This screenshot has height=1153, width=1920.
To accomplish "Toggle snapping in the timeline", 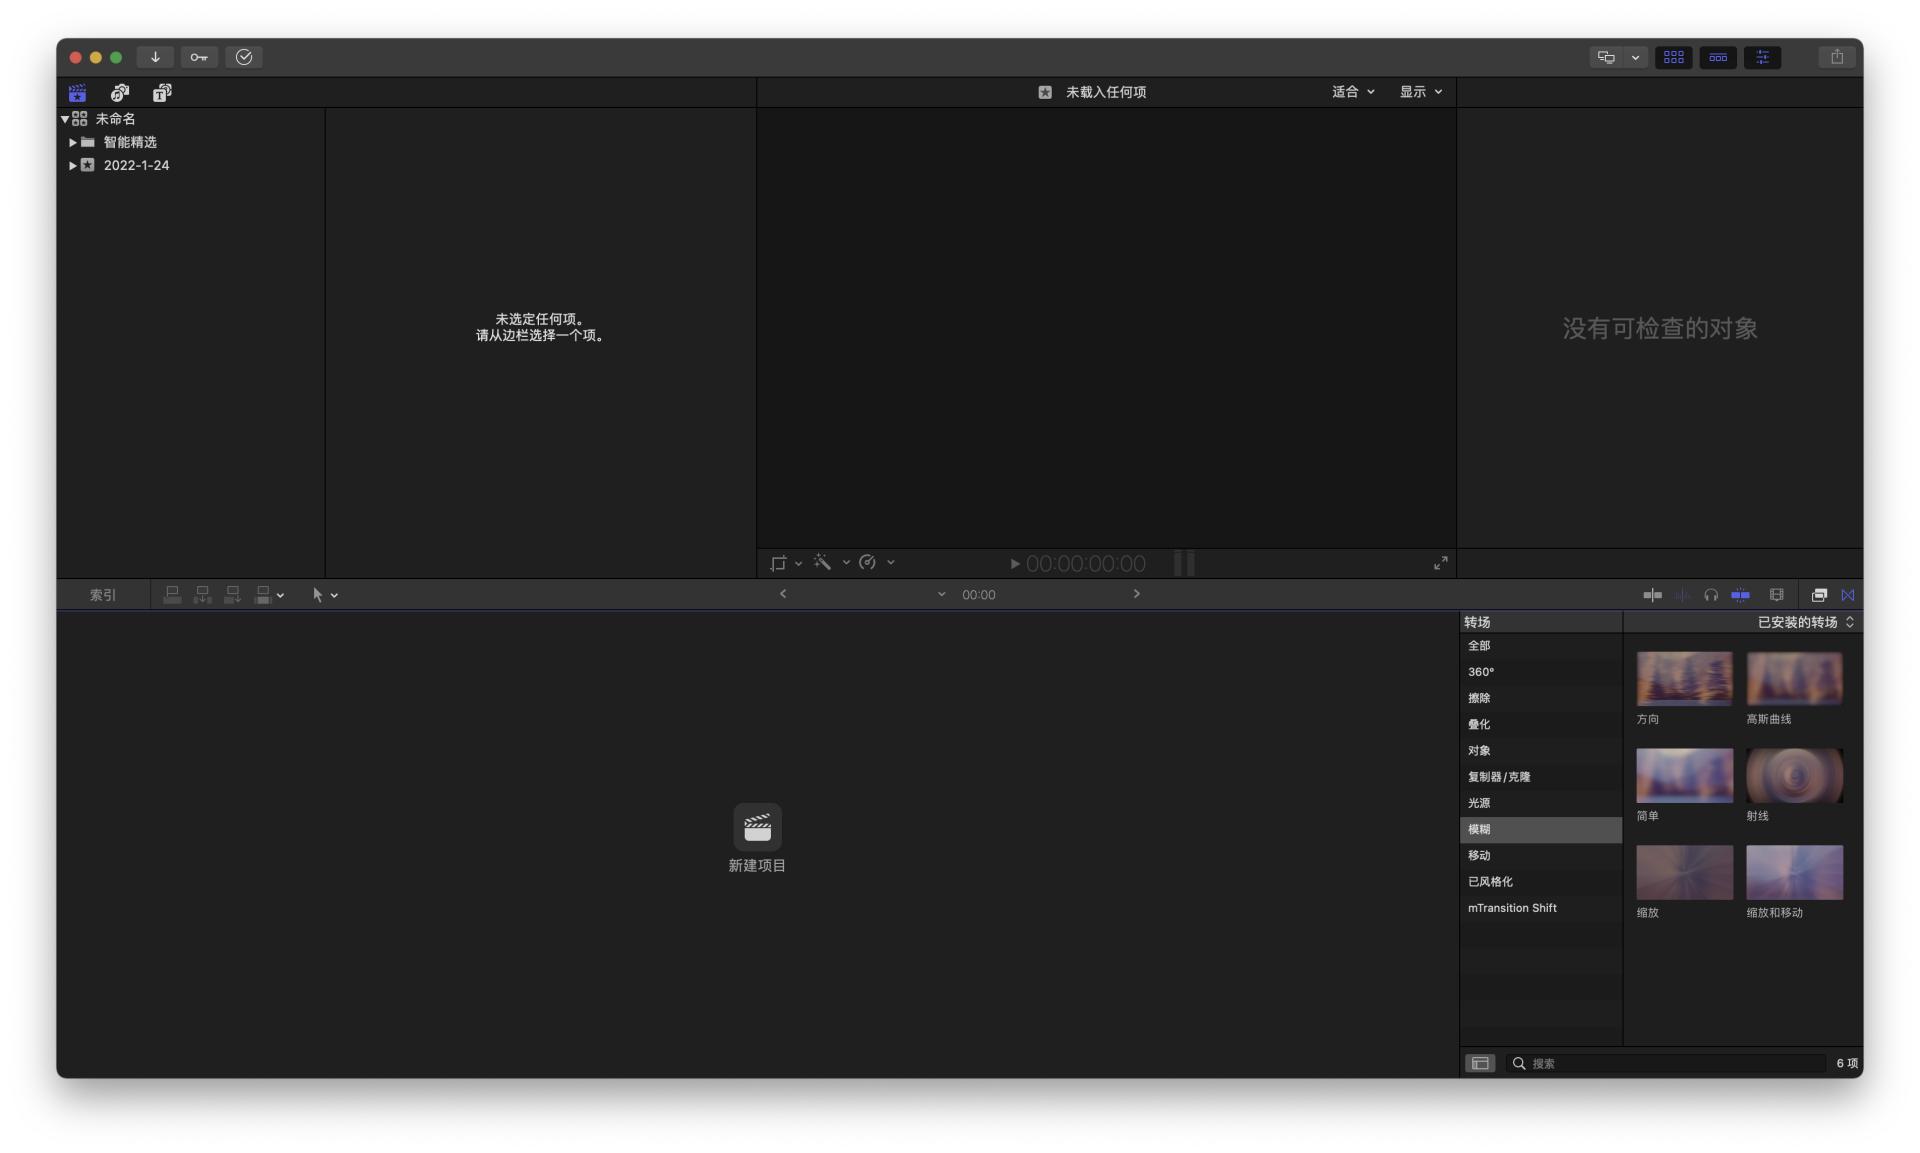I will (x=1848, y=594).
